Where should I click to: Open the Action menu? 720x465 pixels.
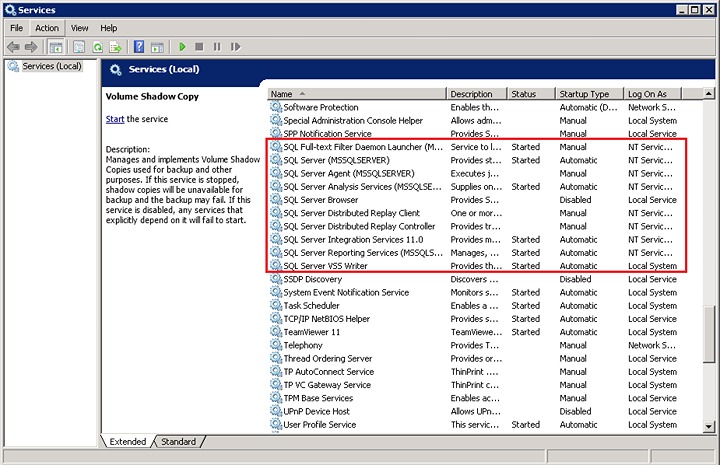click(x=47, y=28)
